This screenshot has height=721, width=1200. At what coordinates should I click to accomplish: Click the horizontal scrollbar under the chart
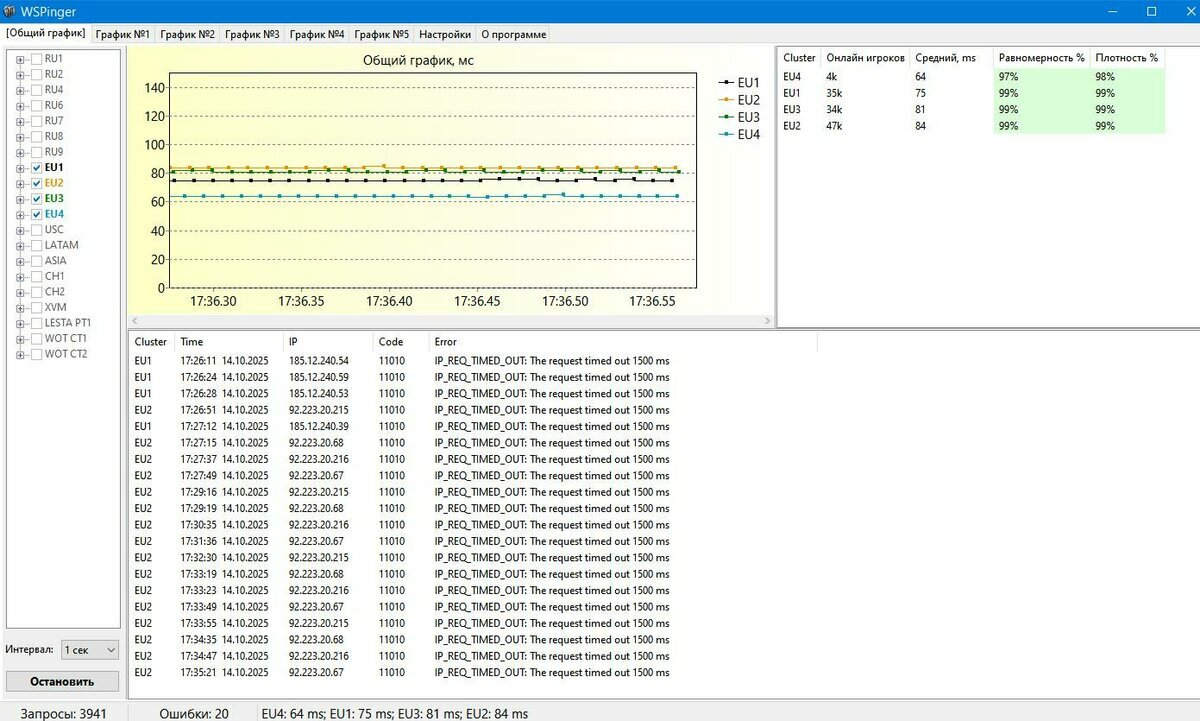(450, 321)
